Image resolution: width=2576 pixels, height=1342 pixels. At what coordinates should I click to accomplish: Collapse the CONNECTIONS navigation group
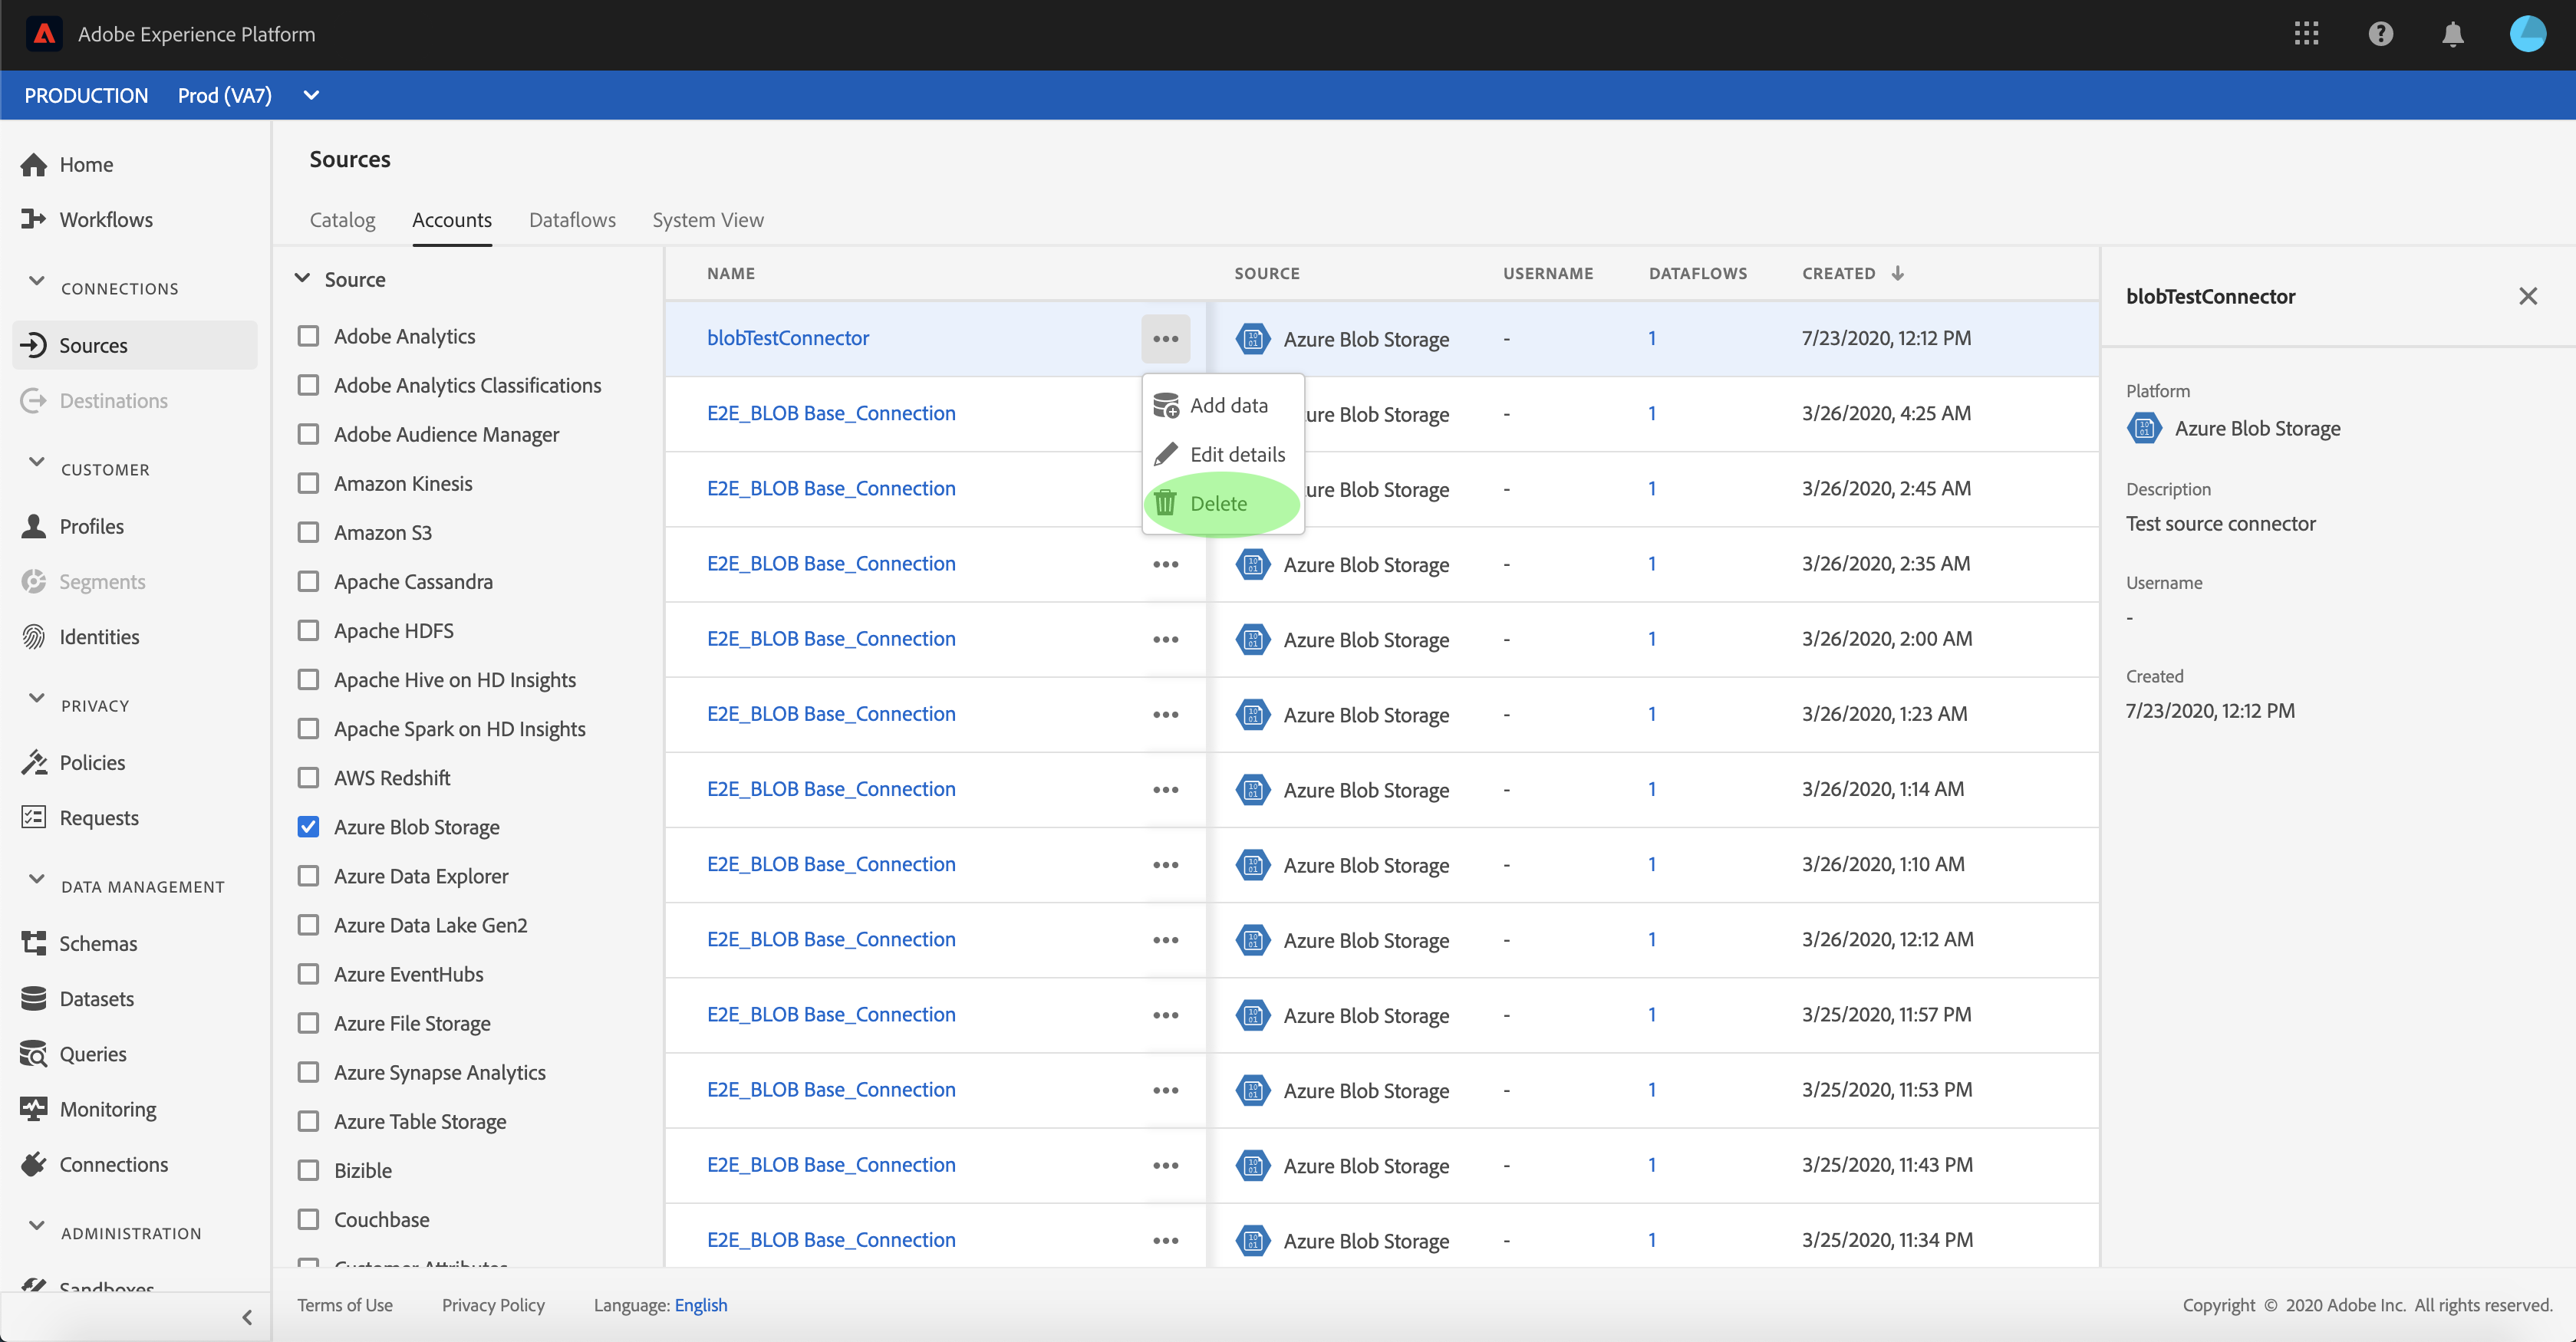37,282
